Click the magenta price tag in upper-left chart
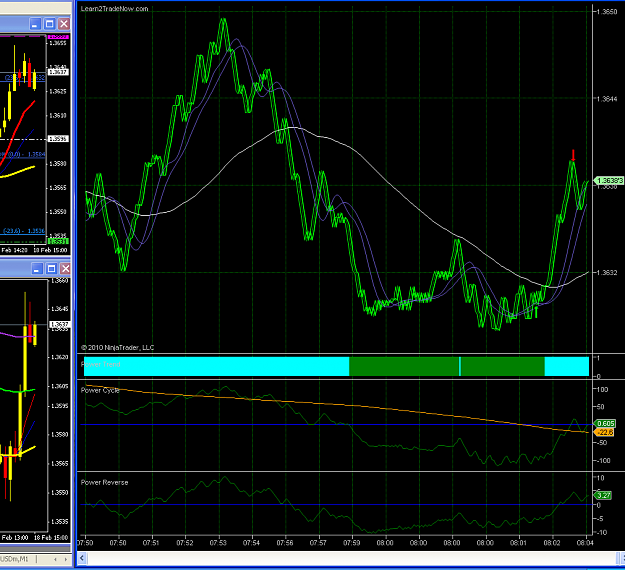625x570 pixels. click(x=58, y=37)
